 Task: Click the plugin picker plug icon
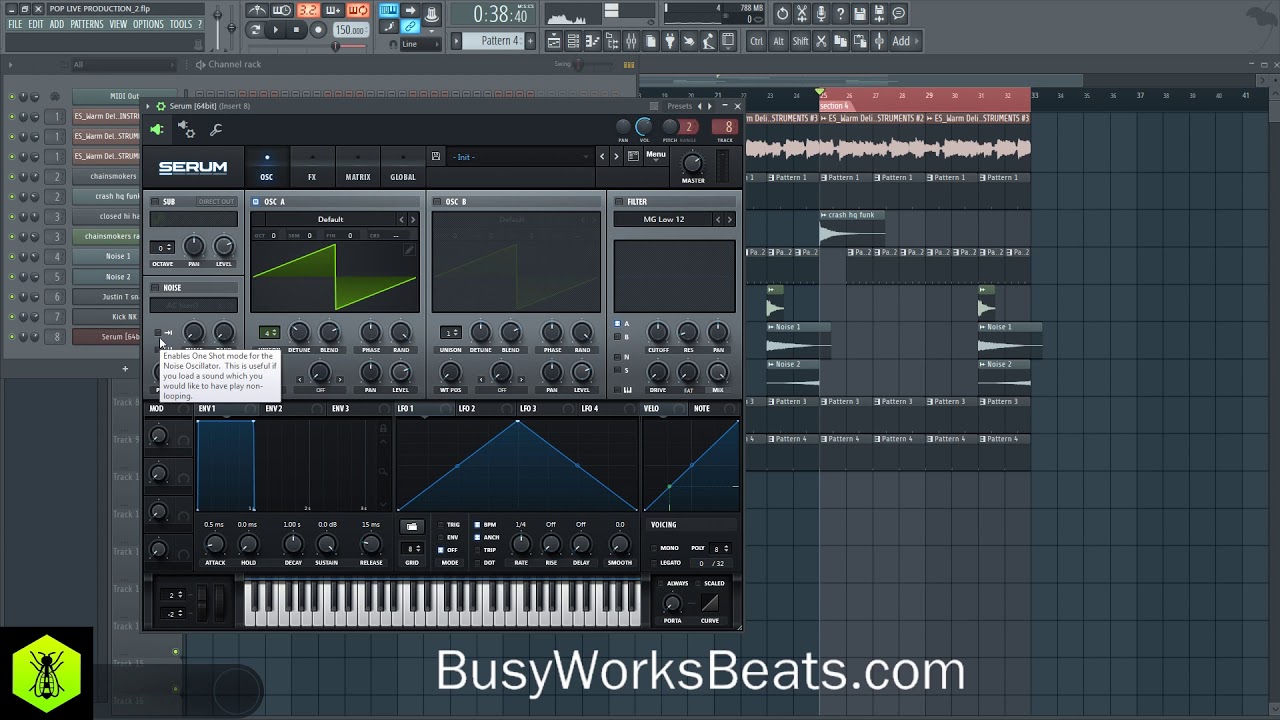(x=670, y=41)
